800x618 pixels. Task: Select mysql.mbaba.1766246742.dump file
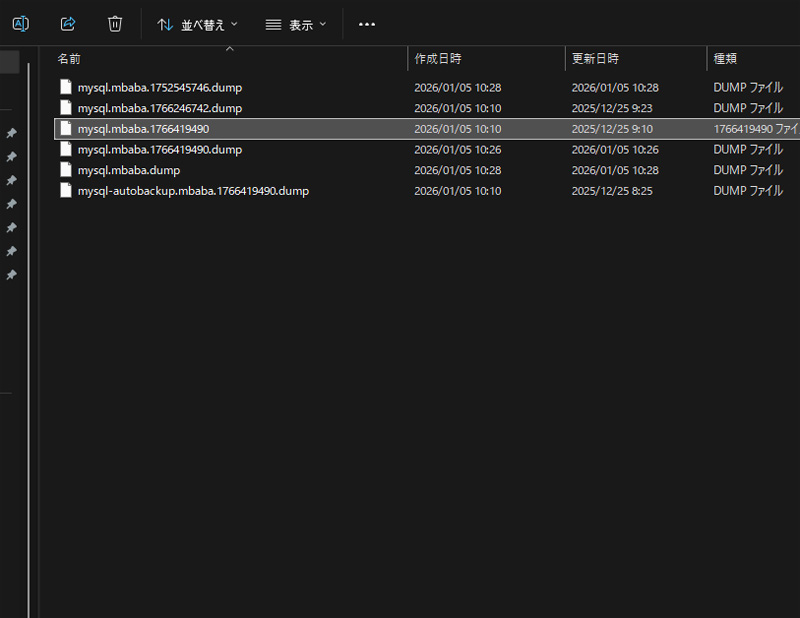click(x=160, y=108)
